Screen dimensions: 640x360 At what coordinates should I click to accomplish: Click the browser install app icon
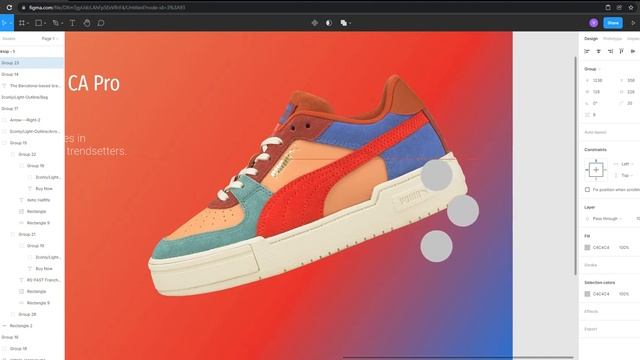click(x=608, y=7)
